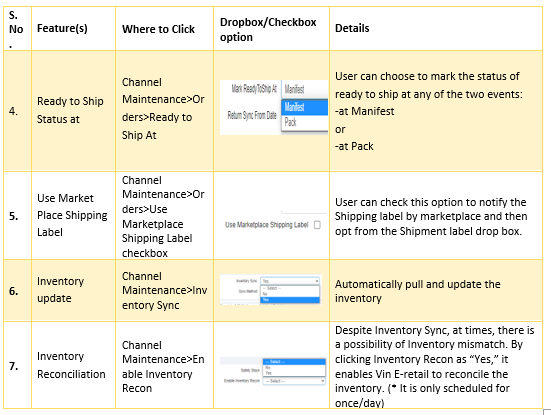Click the Details column header
This screenshot has height=415, width=551.
tap(352, 28)
